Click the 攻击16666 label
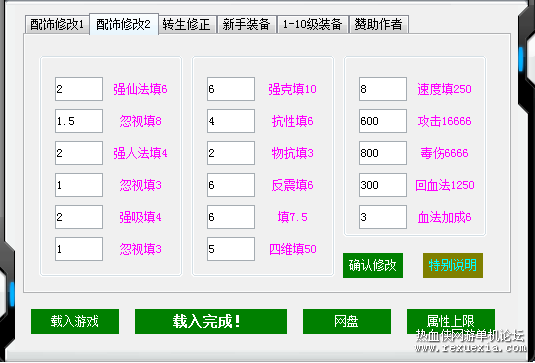This screenshot has height=363, width=535. 444,121
